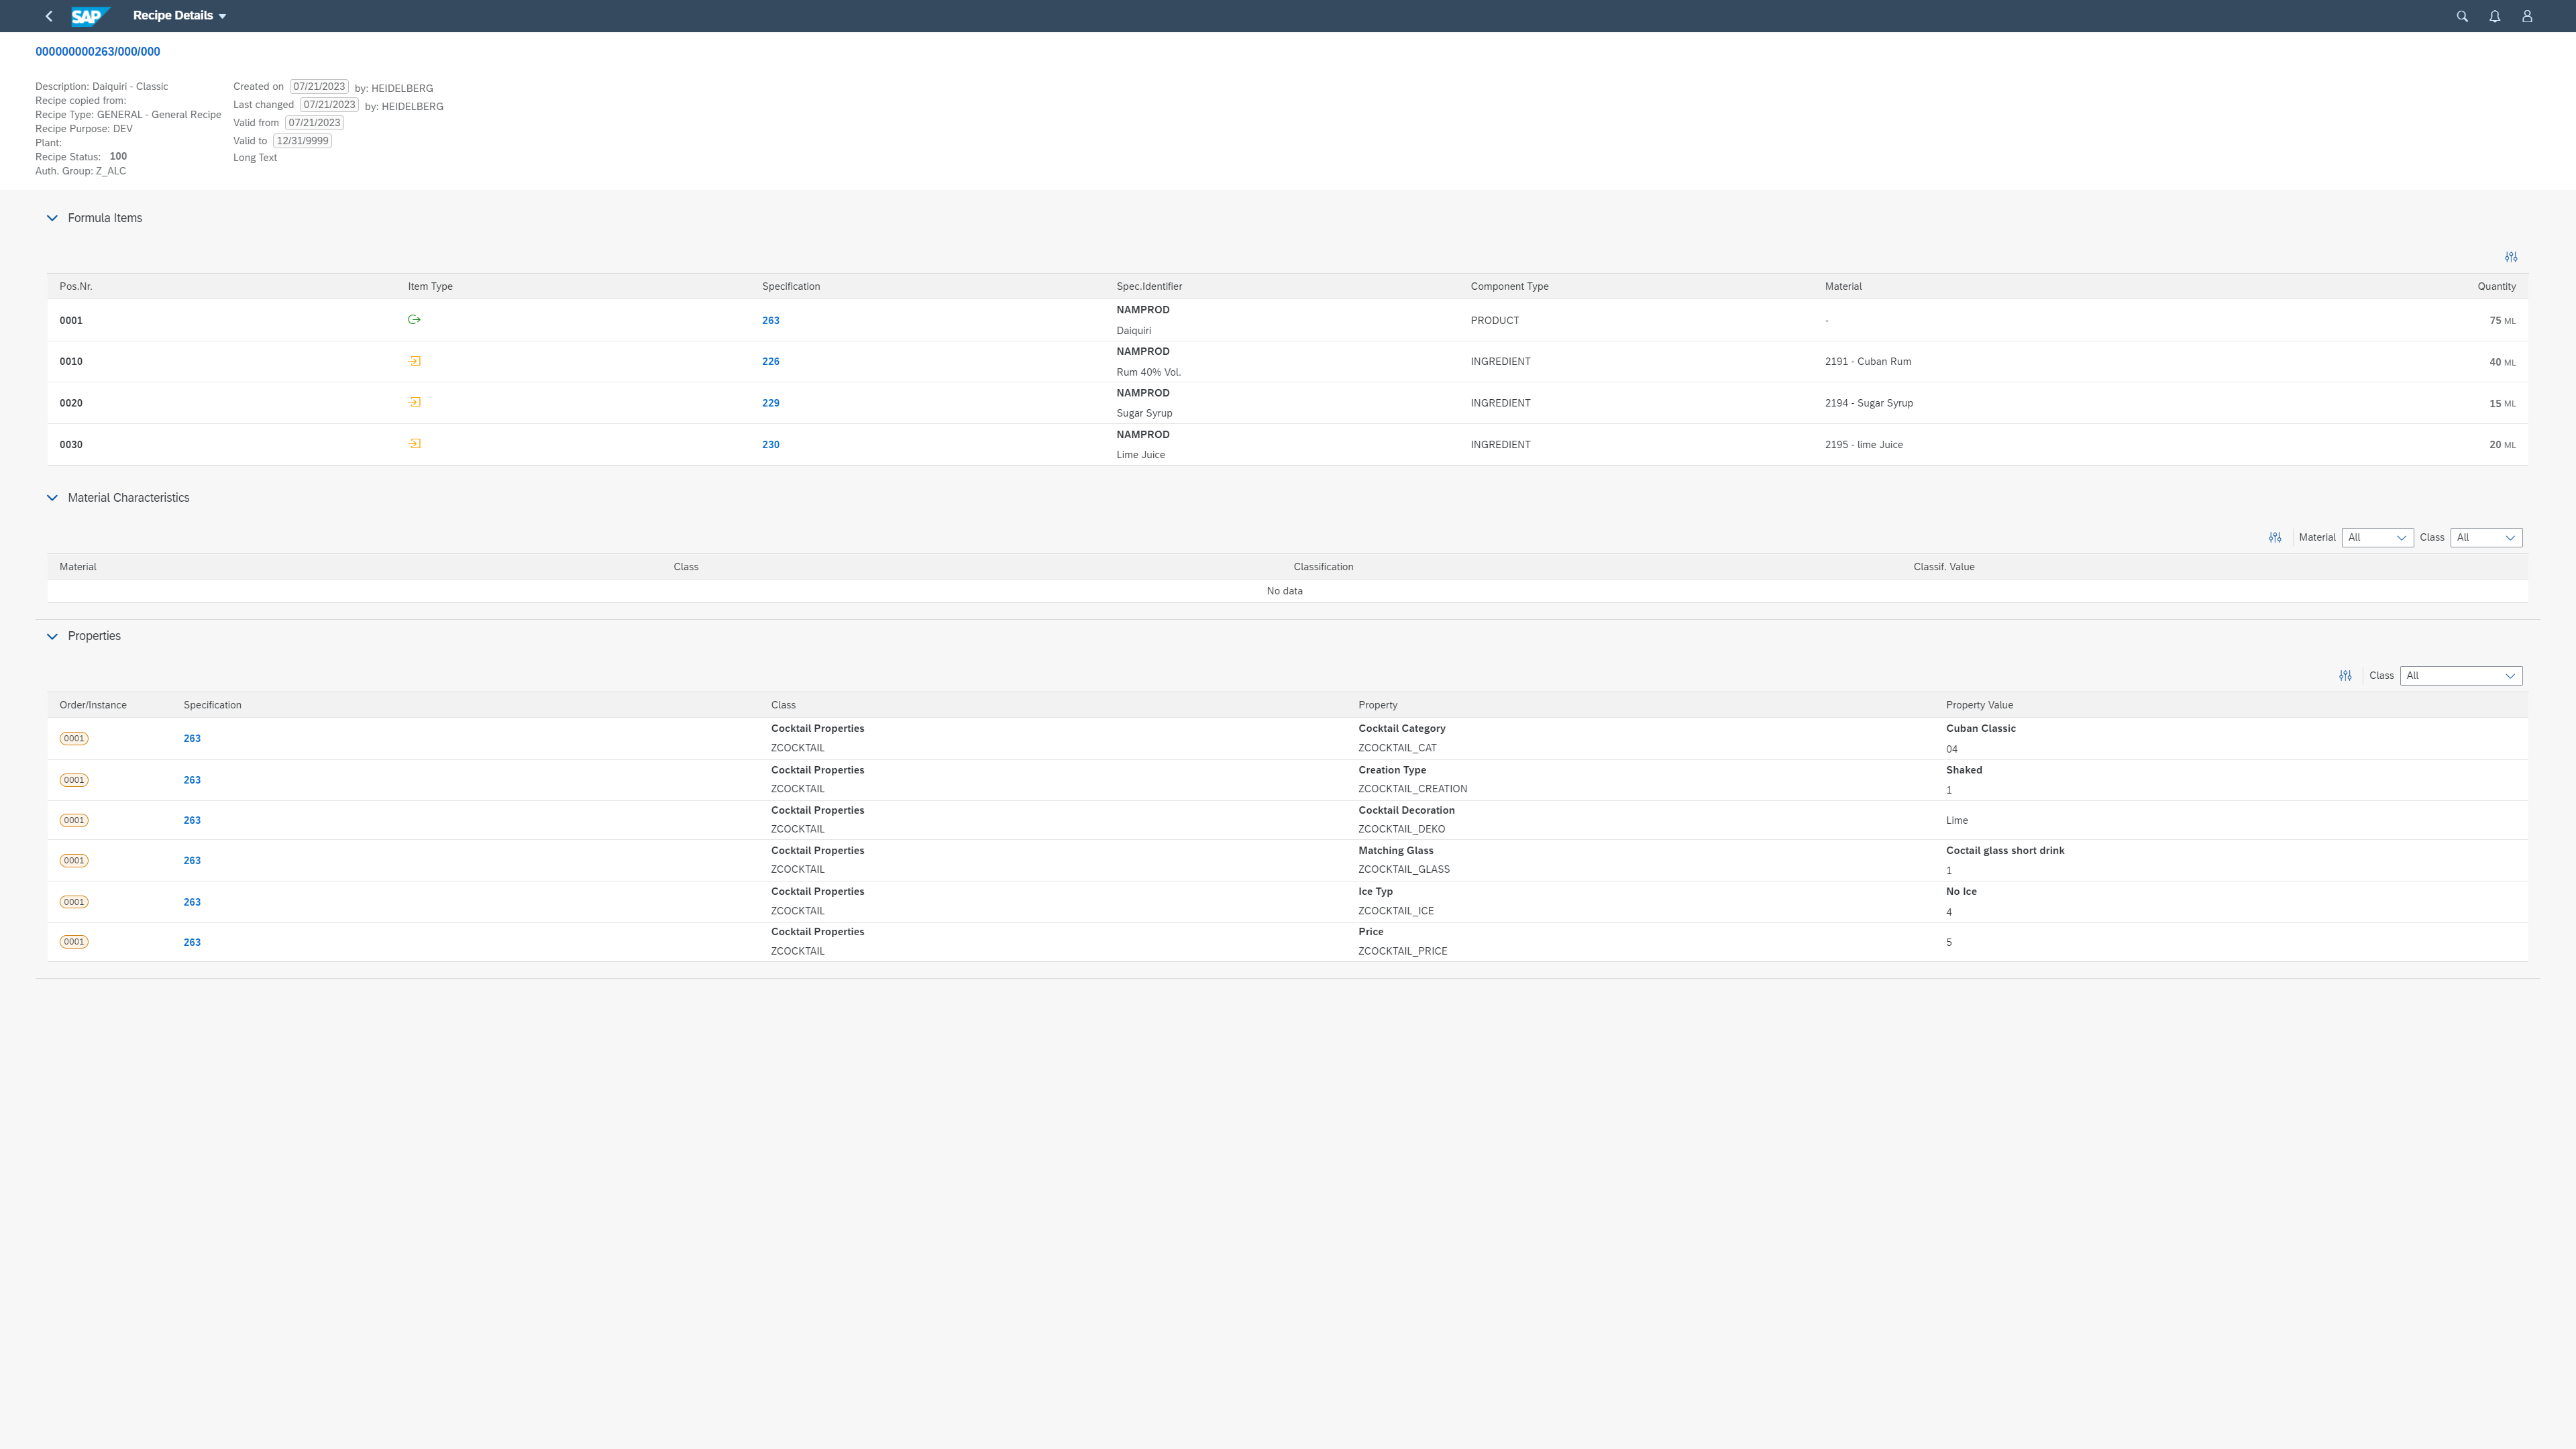Open specification 226 link
The height and width of the screenshot is (1449, 2576).
[770, 362]
